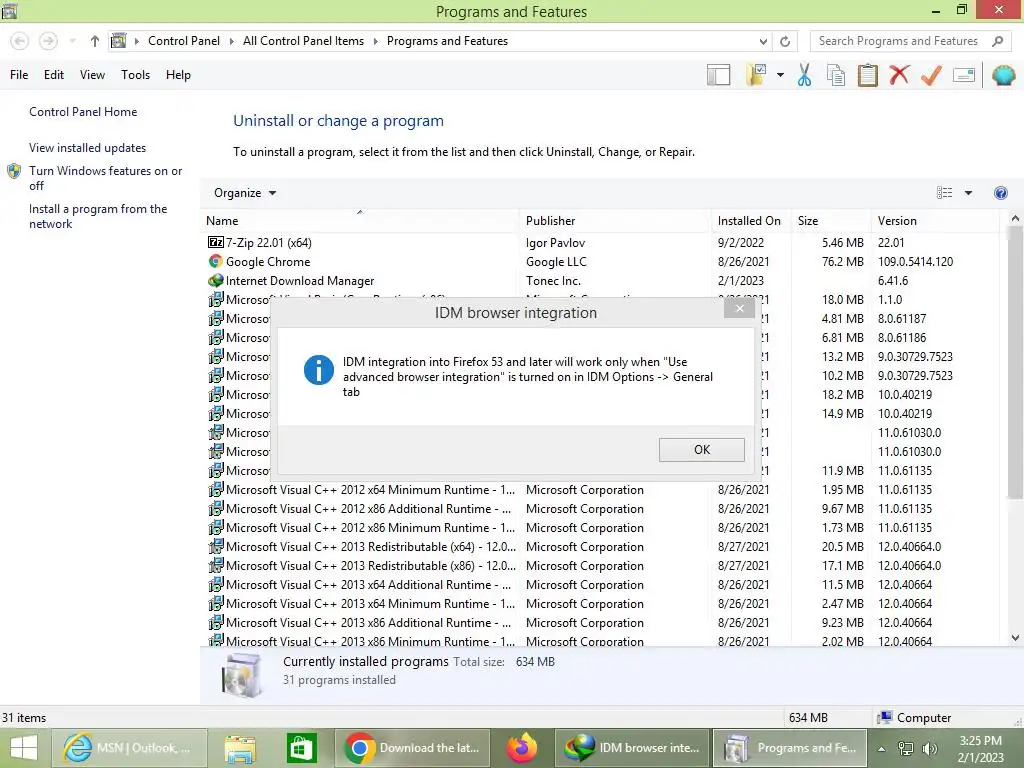This screenshot has width=1024, height=768.
Task: Close the IDM browser integration dialog
Action: 739,308
